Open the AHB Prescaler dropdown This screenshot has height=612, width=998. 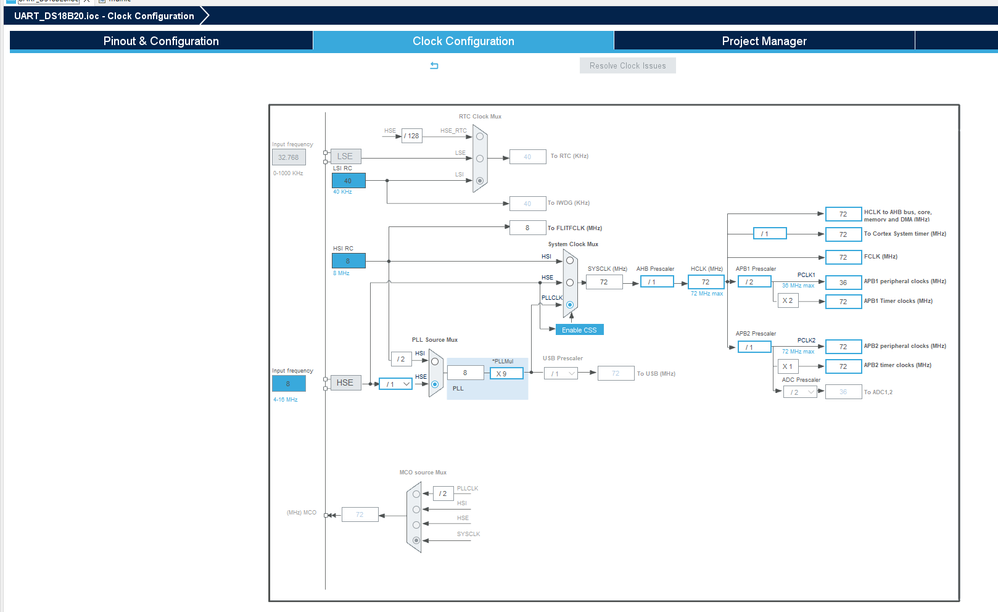[x=657, y=282]
